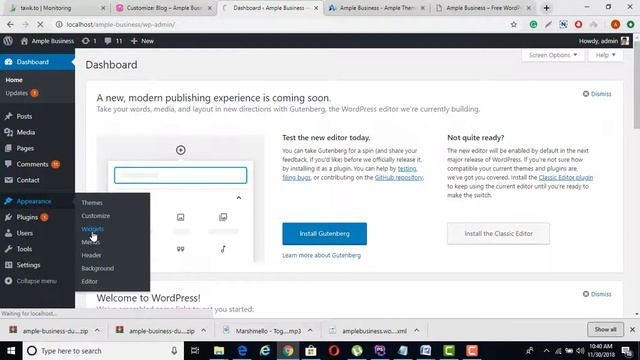The width and height of the screenshot is (640, 360).
Task: Click the plus inserter icon in preview
Action: (x=180, y=150)
